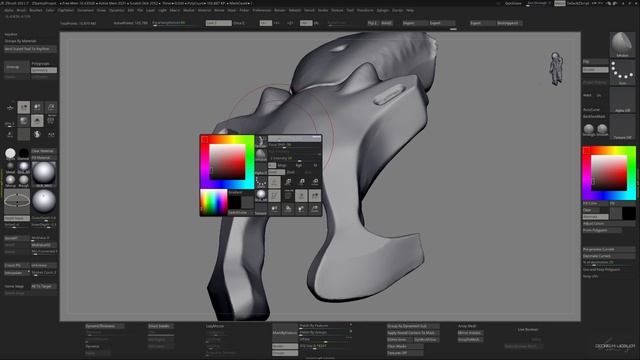Screen dimensions: 640x360
Task: Open the Preferences menu
Action: tap(262, 10)
